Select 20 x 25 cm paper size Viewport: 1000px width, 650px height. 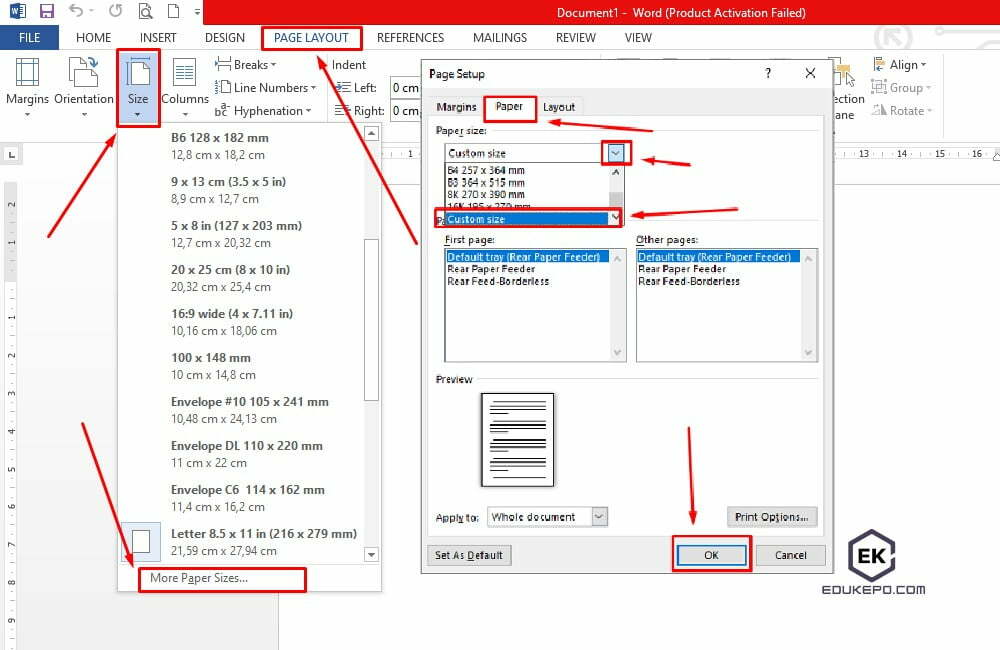(242, 278)
